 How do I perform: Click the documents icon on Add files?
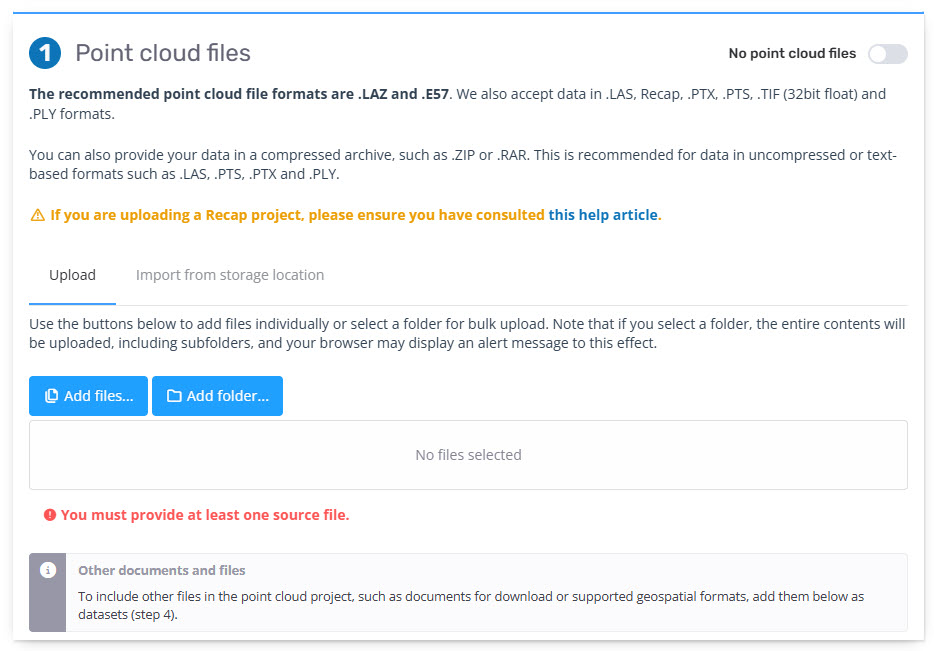pyautogui.click(x=52, y=396)
